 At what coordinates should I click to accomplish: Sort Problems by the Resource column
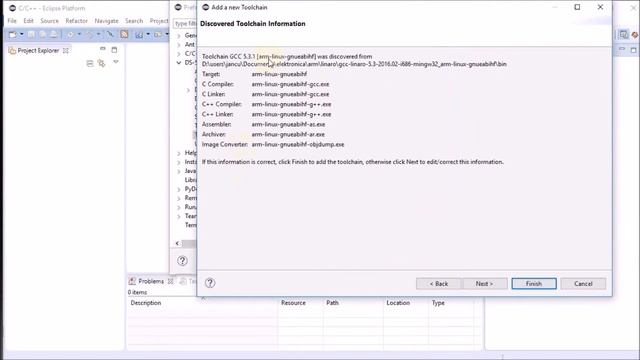click(x=300, y=303)
